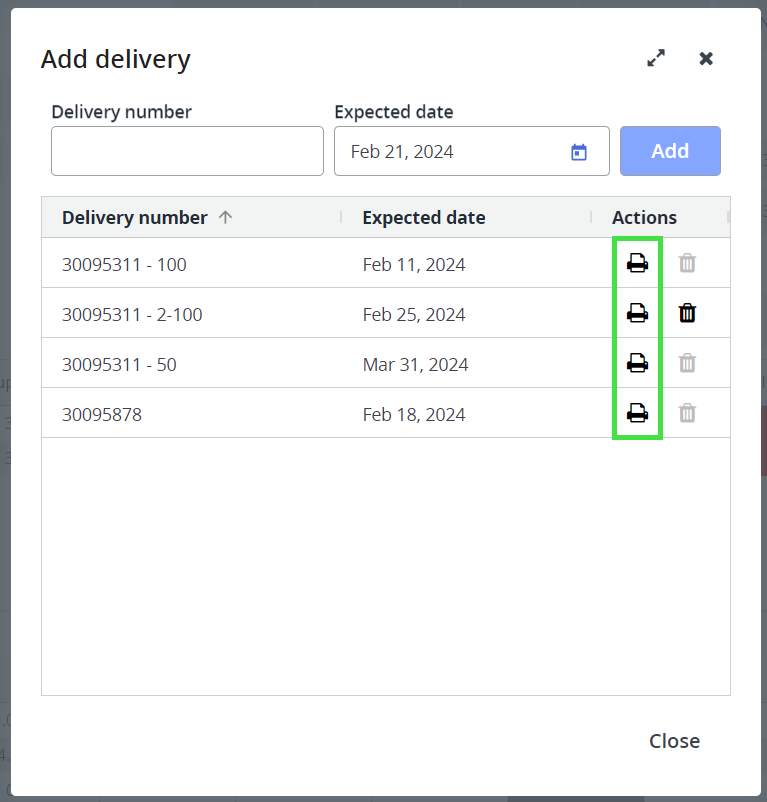Click the Actions column header

point(644,218)
